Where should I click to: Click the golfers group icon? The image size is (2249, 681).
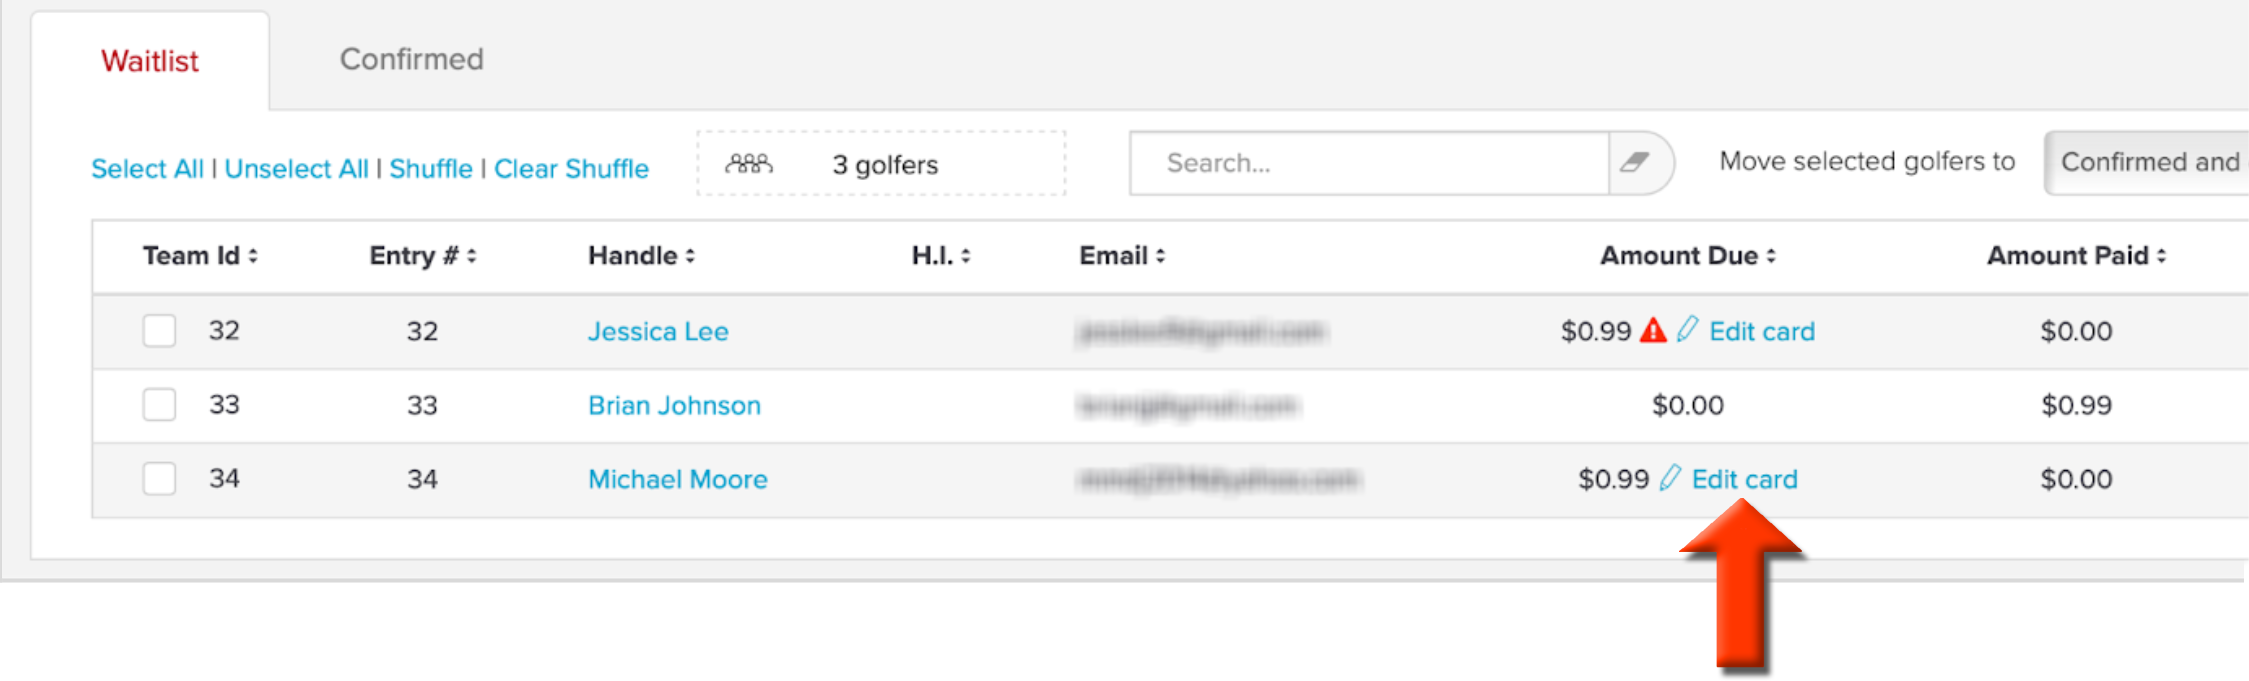pyautogui.click(x=749, y=164)
